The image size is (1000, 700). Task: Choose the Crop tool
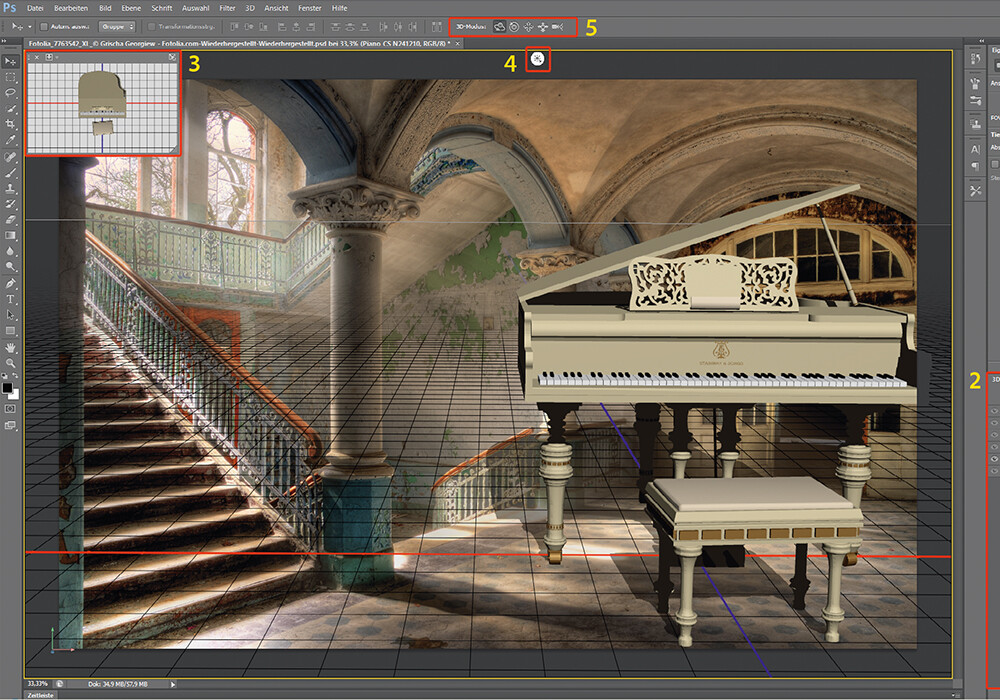(x=10, y=124)
